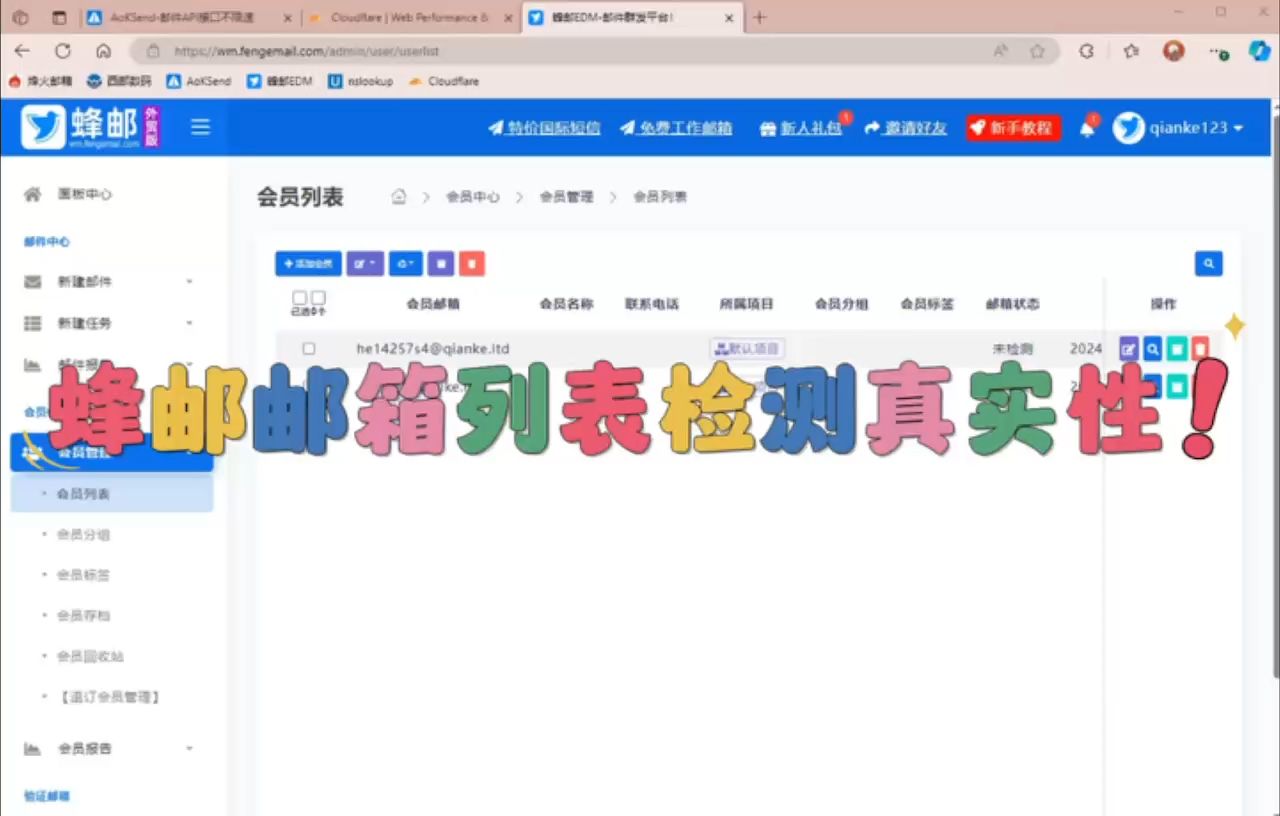The width and height of the screenshot is (1280, 816).
Task: Open 面板中心 in the sidebar
Action: pos(85,194)
